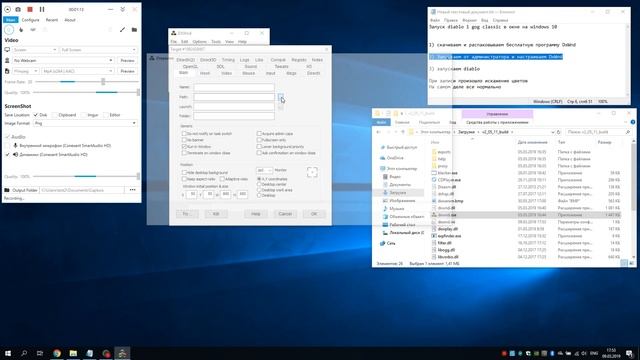Toggle the mouse clicks hand icon in Captura

(21, 30)
